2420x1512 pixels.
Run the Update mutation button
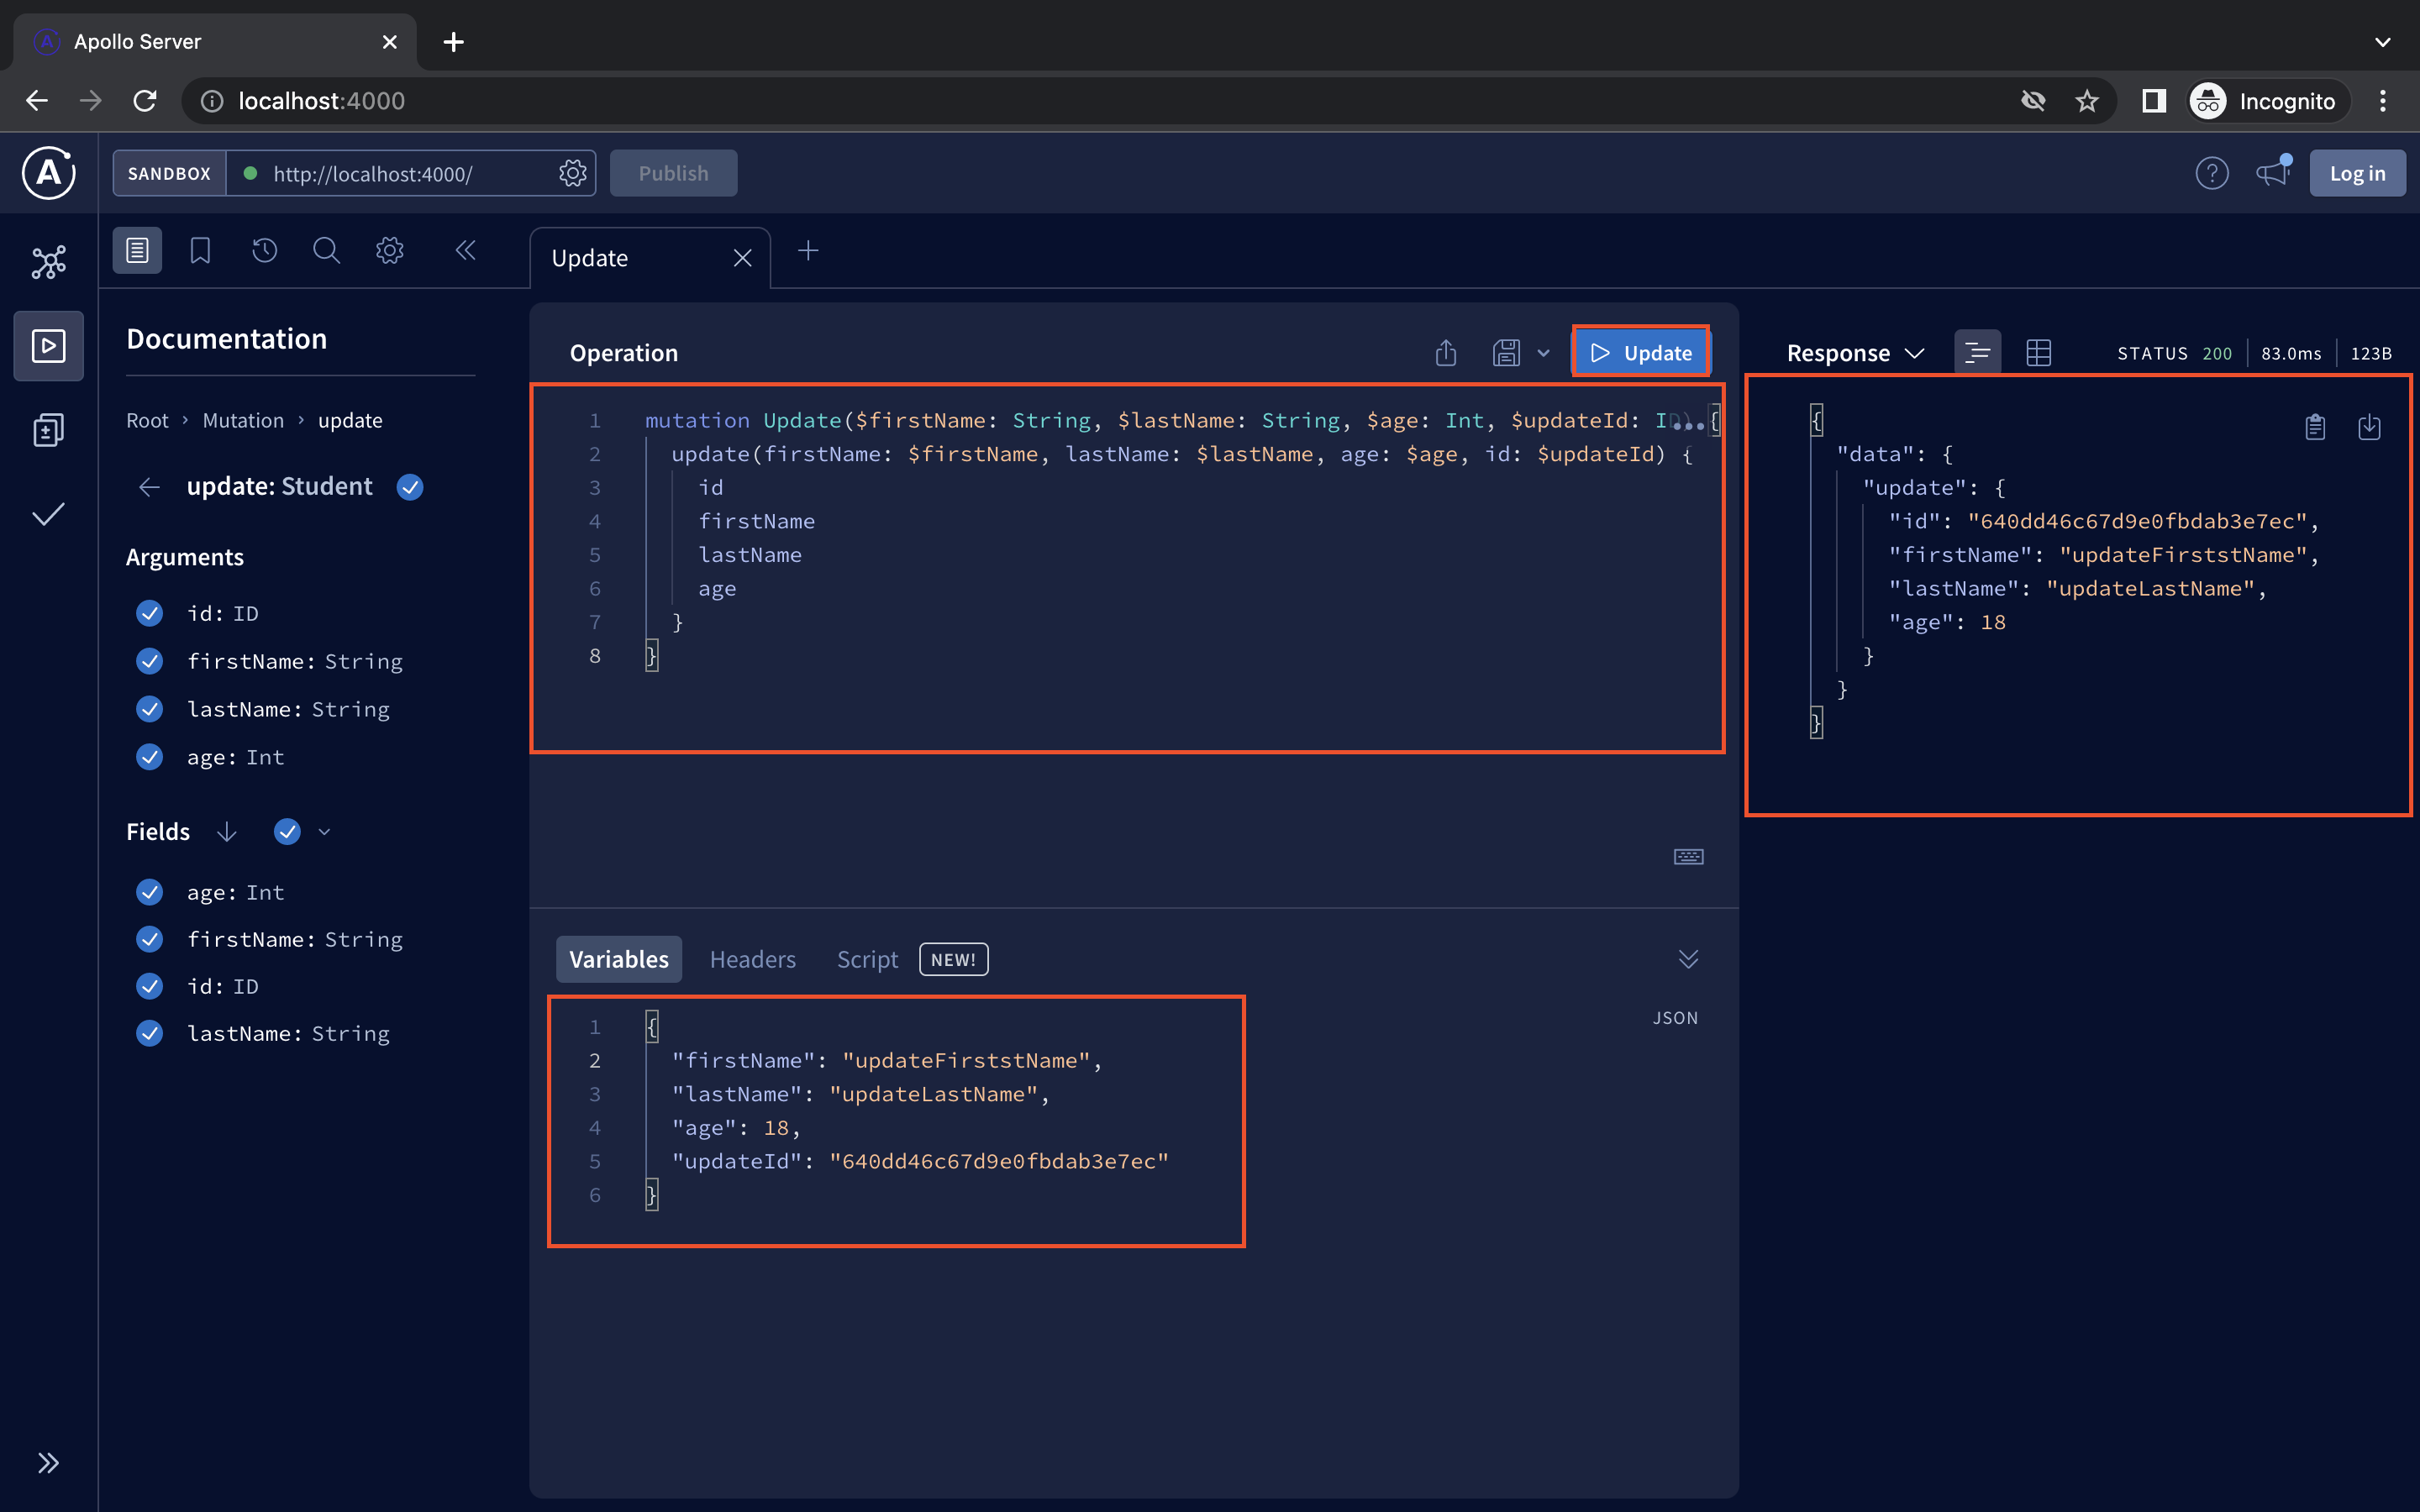(x=1641, y=353)
